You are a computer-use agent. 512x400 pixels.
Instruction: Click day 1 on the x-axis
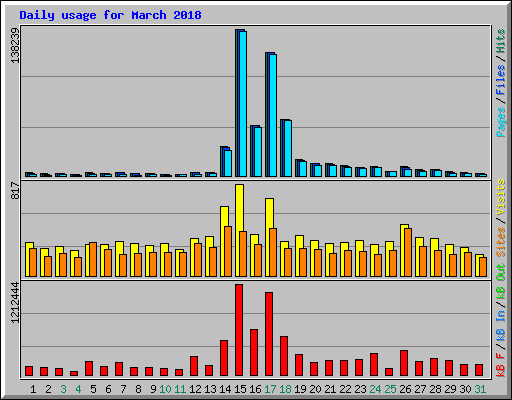(33, 389)
